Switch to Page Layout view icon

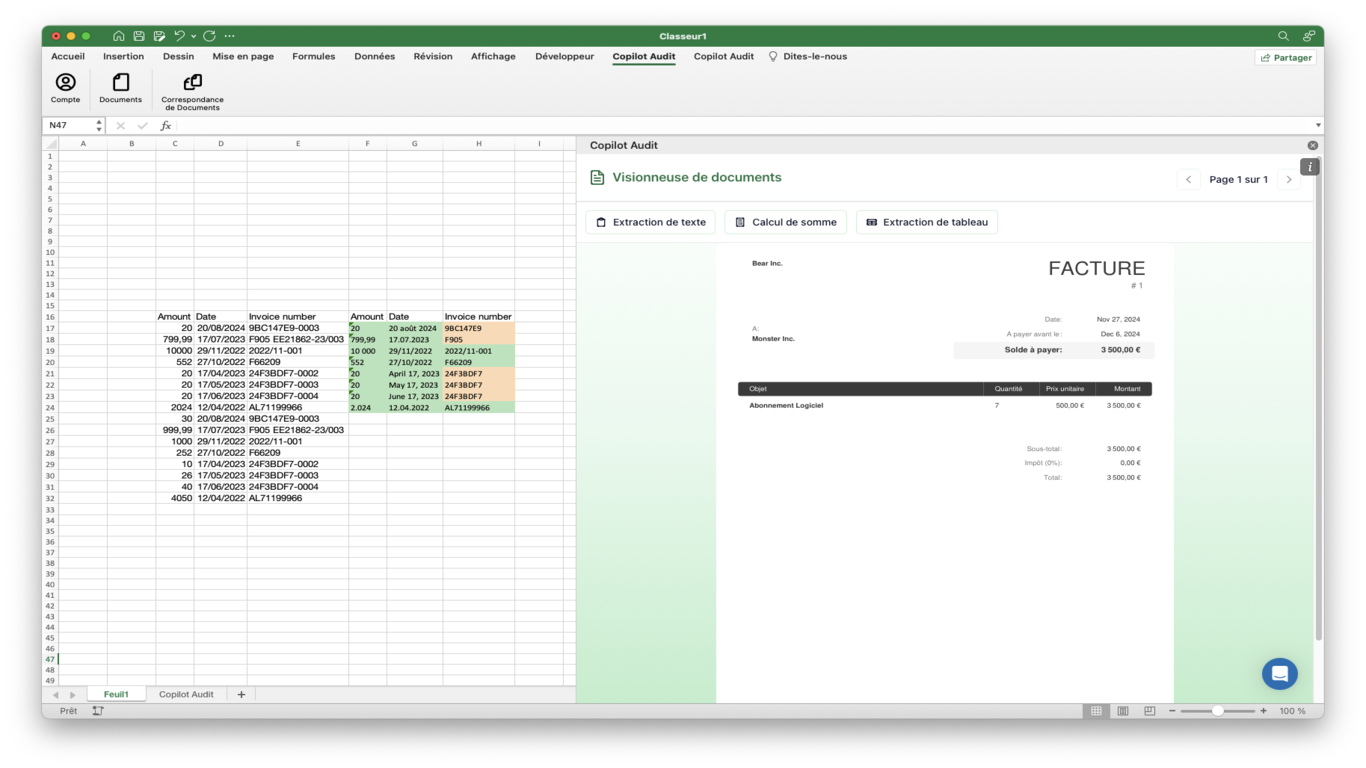[x=1123, y=711]
